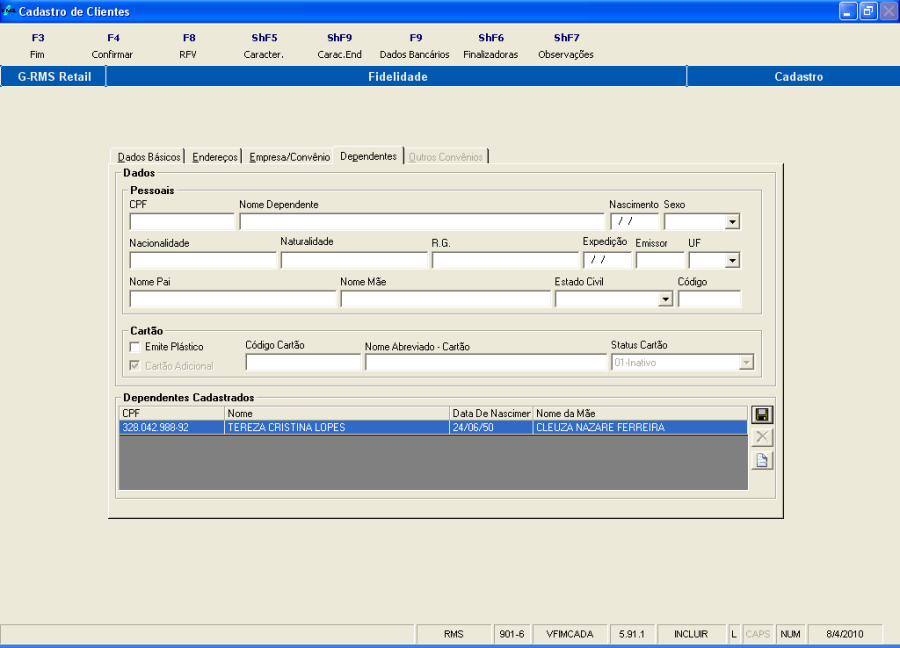Viewport: 900px width, 648px height.
Task: Click the Nome Dependente input field
Action: (x=421, y=222)
